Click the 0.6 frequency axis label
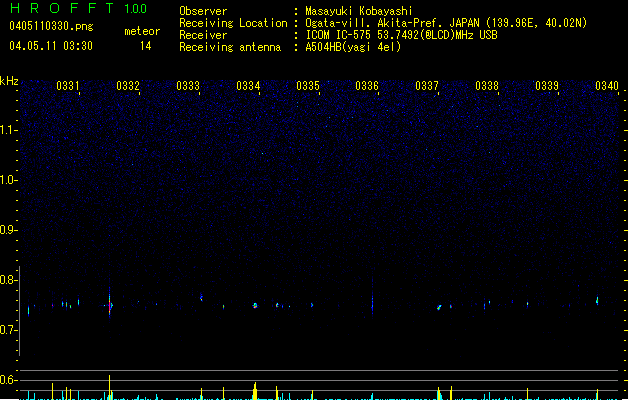629x400 pixels. pos(8,380)
